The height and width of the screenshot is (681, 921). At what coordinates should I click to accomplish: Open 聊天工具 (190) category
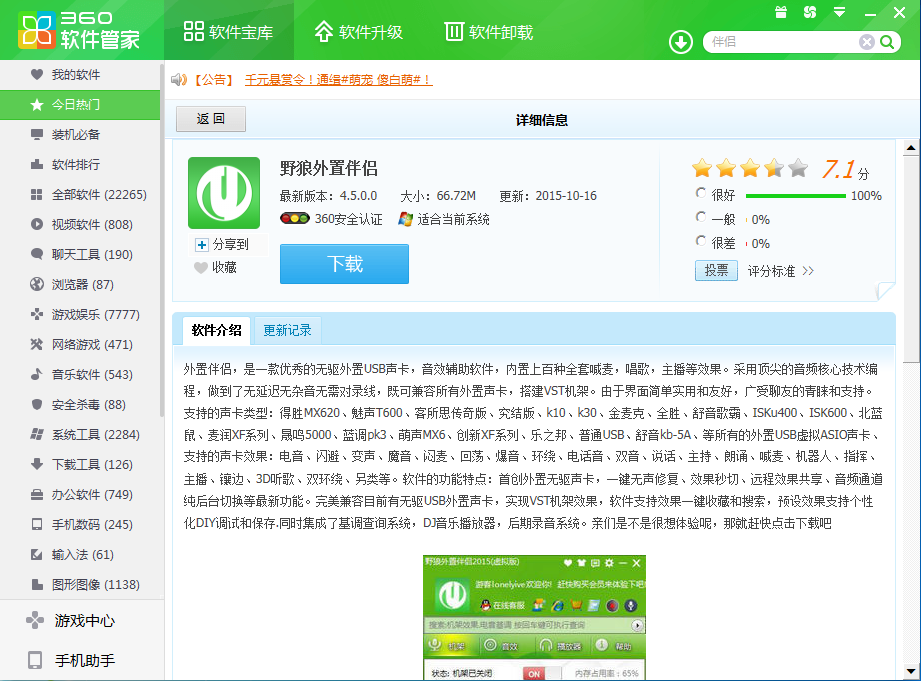(80, 254)
